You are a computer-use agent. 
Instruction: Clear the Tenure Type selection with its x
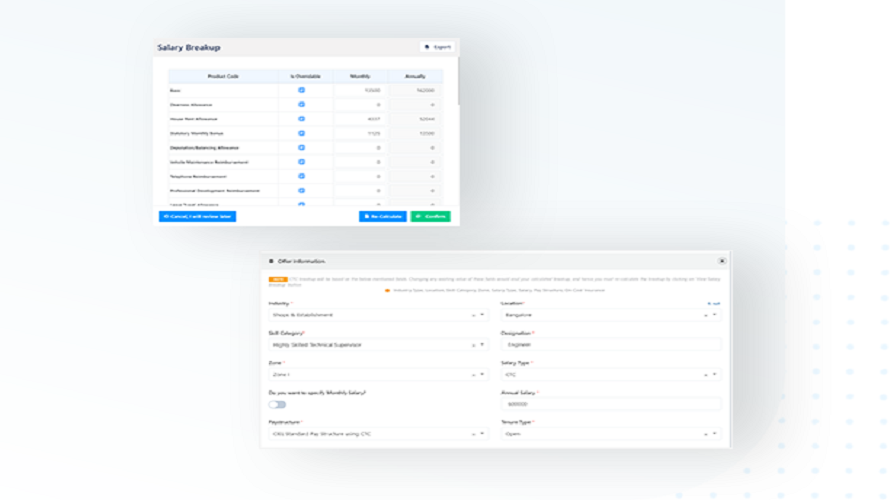706,434
